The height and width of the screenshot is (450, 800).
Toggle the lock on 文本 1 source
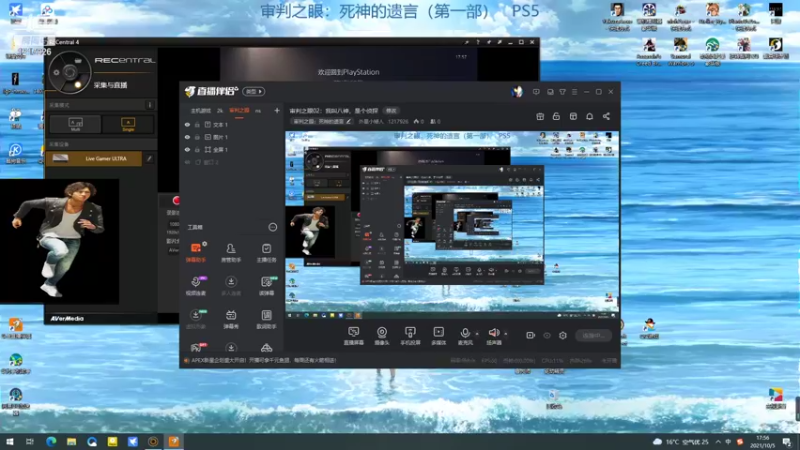(x=197, y=124)
